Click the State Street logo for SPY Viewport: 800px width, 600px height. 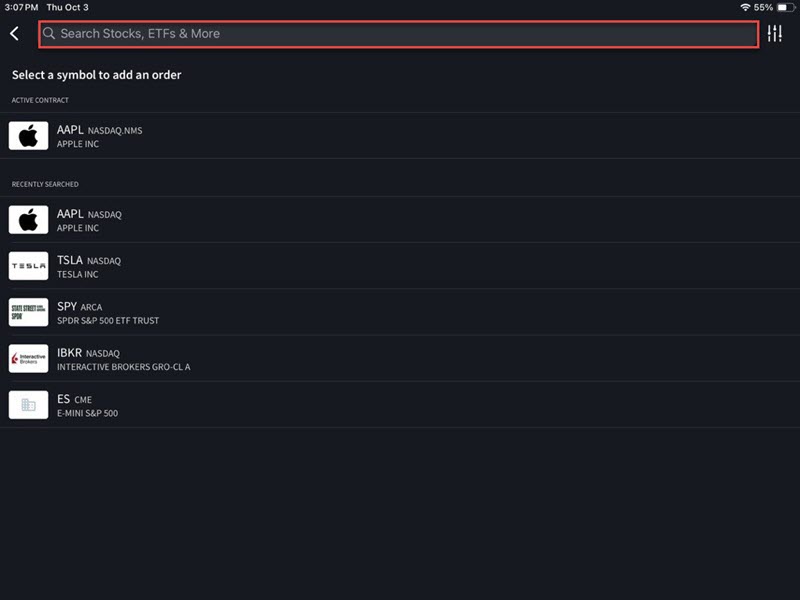click(28, 312)
